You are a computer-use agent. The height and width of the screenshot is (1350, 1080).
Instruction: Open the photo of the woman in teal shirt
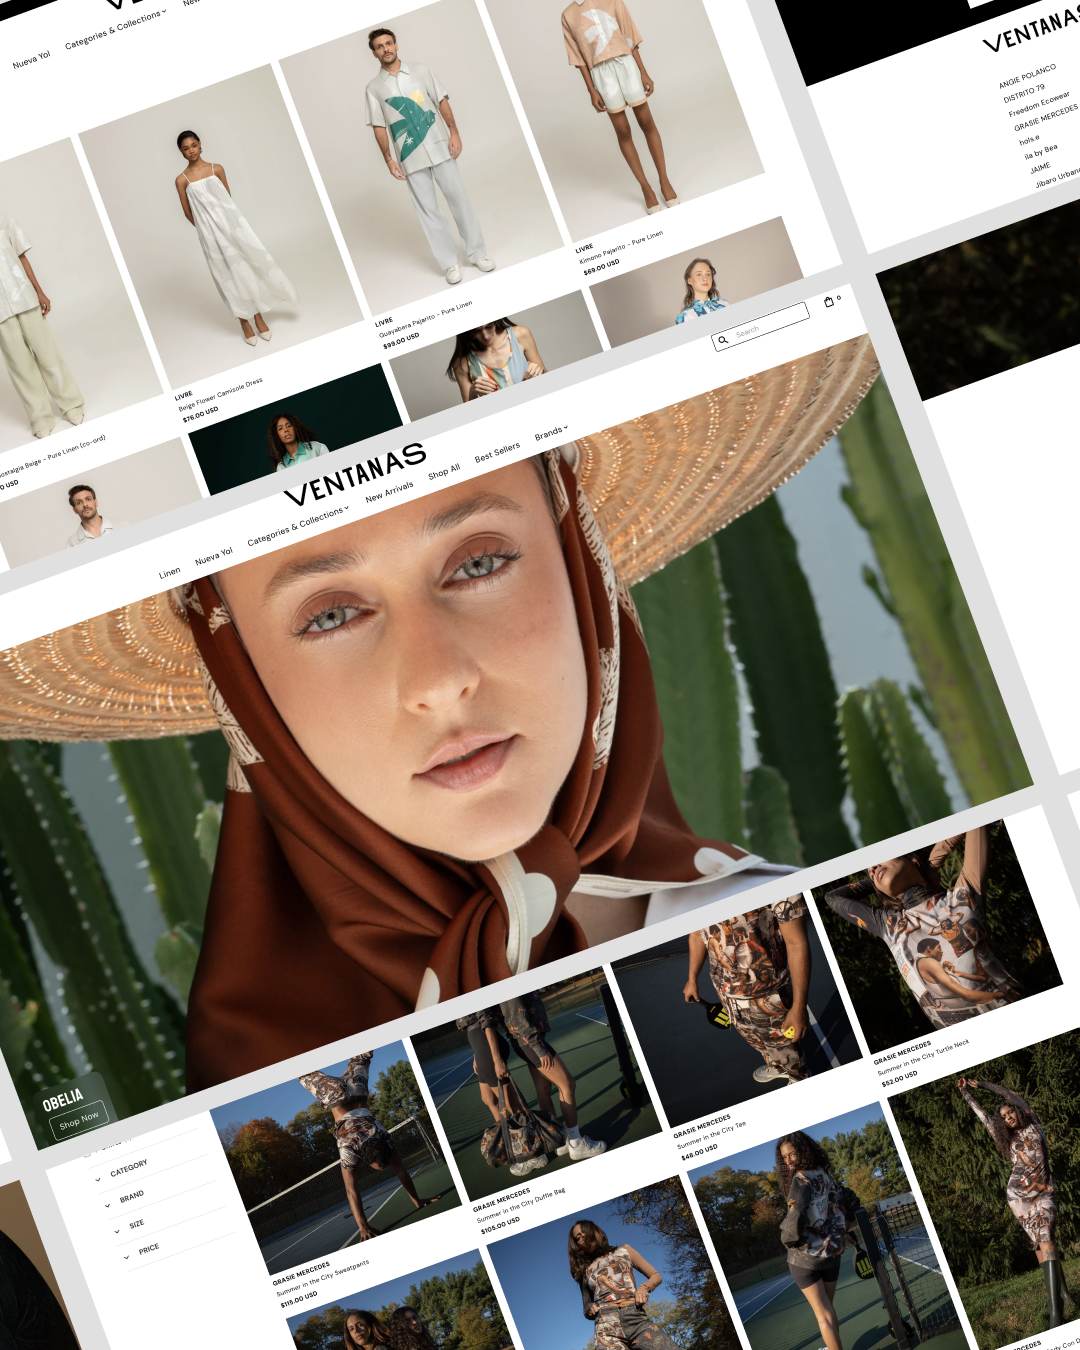click(296, 430)
